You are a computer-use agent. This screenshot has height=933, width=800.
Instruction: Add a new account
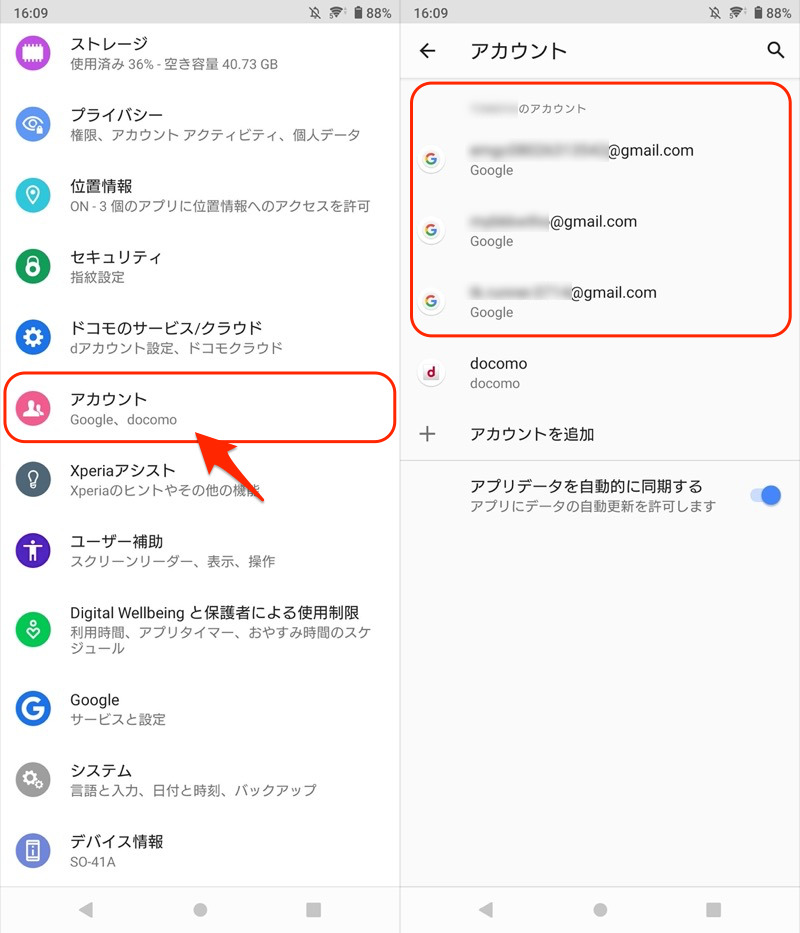coord(600,434)
